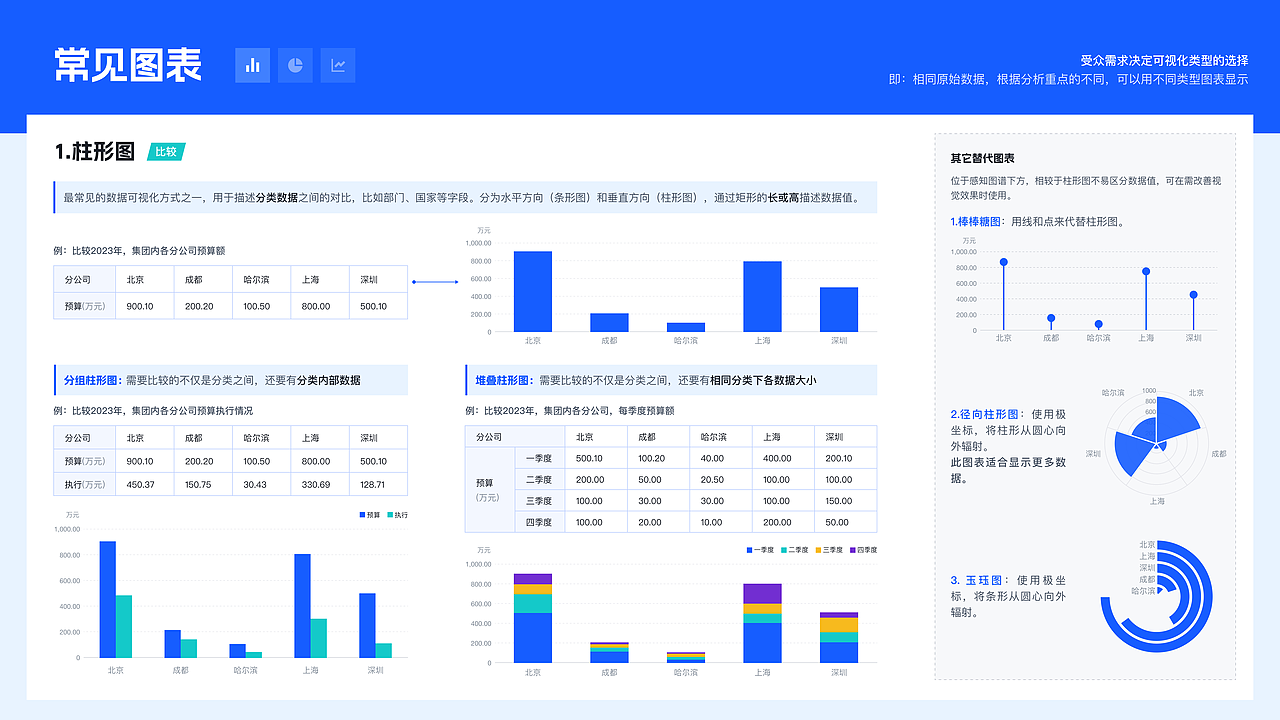Click the 受众需求决定可视化类型的选择 header text
1280x720 pixels.
[x=1164, y=60]
